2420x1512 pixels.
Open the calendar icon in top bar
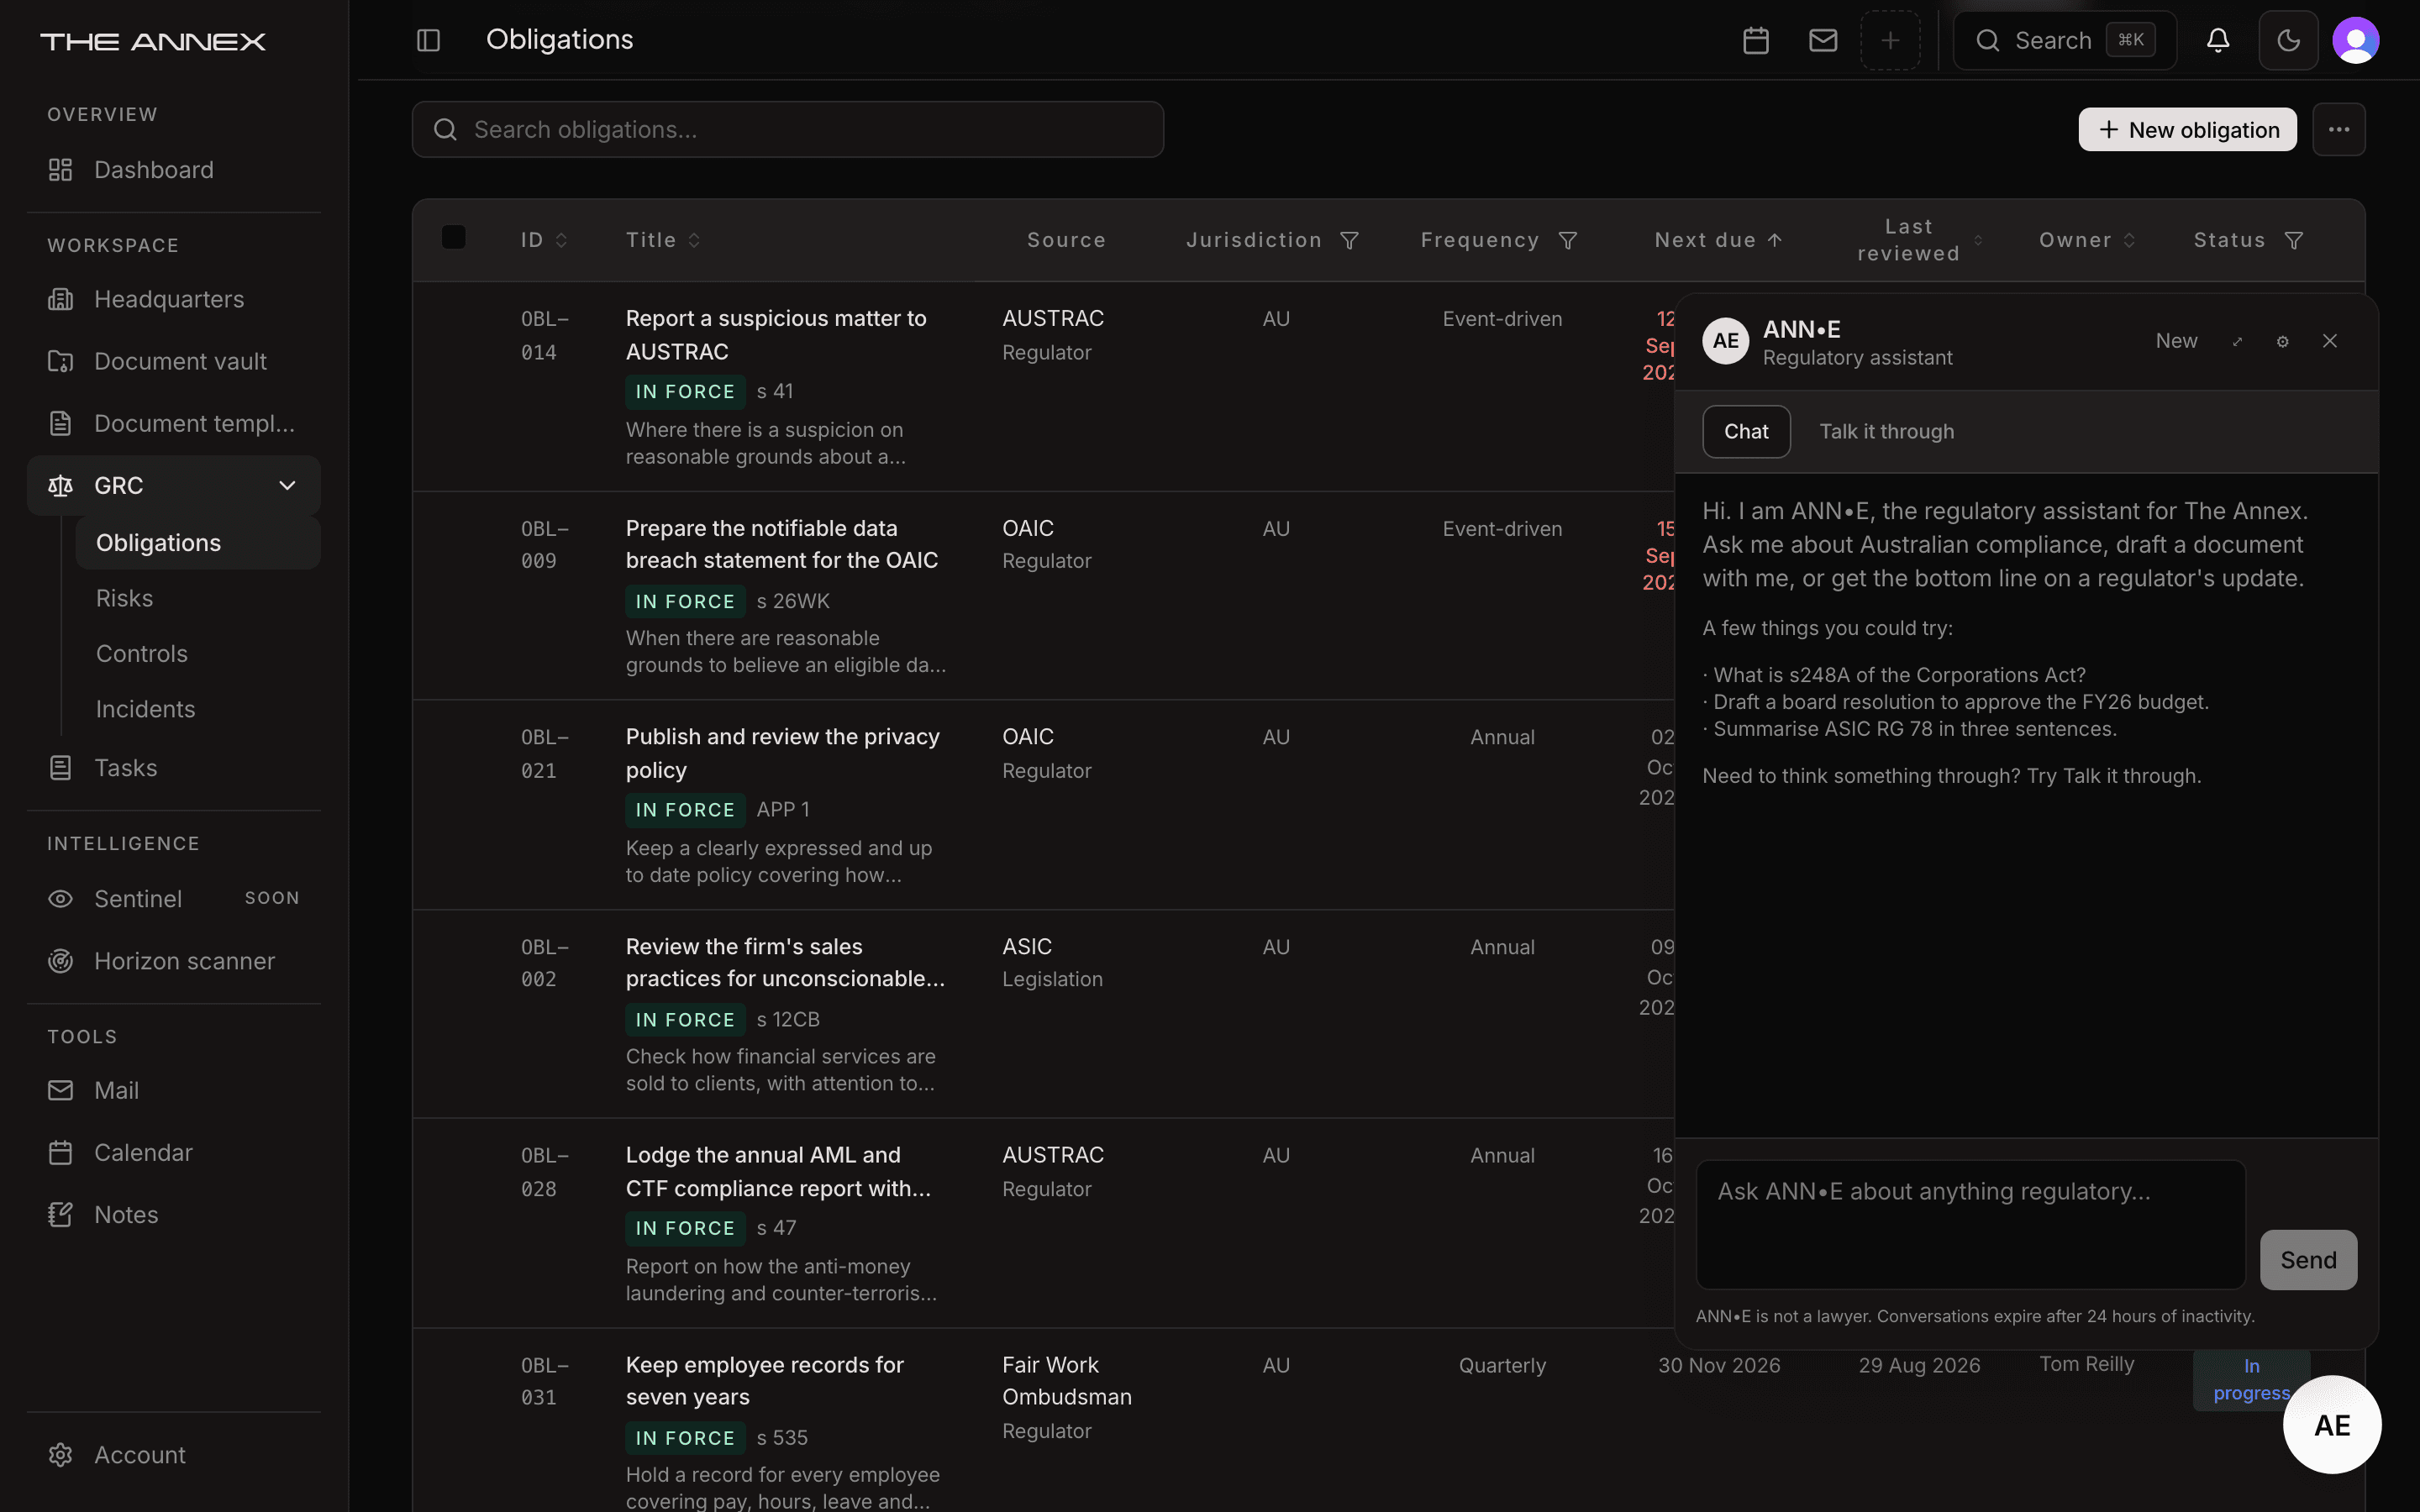click(1756, 40)
